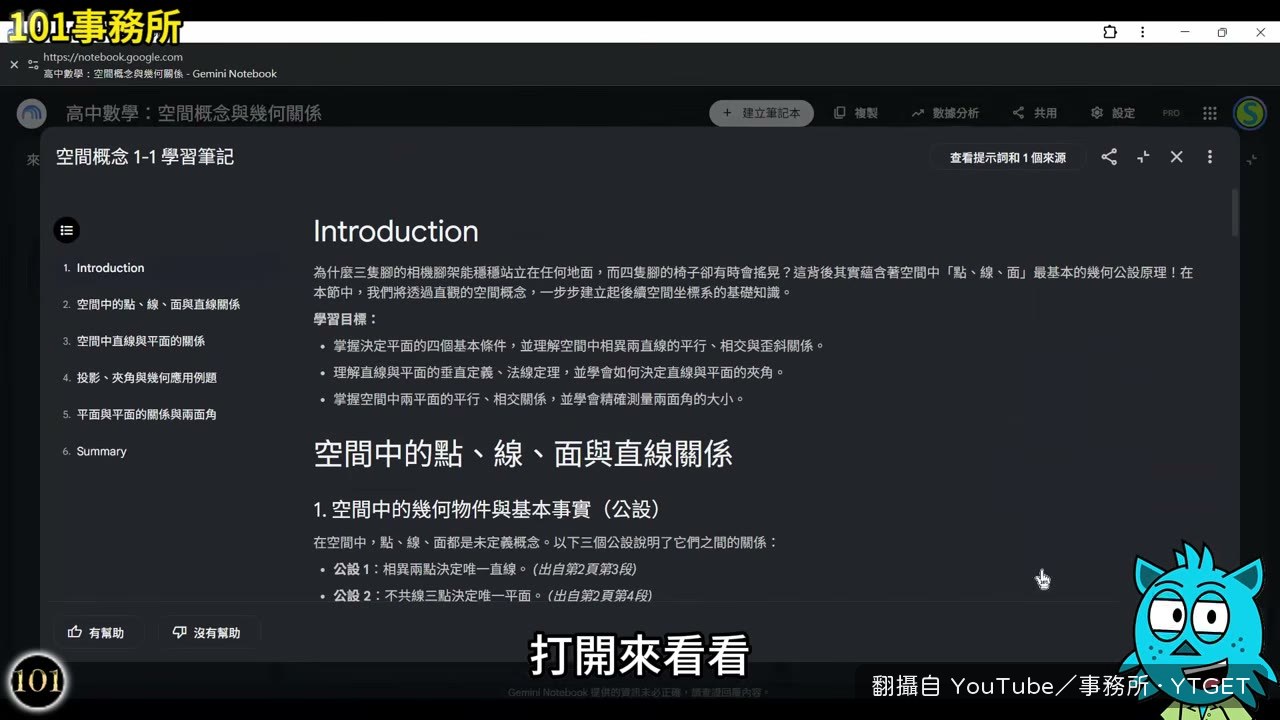1280x720 pixels.
Task: Mark the note as 沒有幫助 (thumbs down)
Action: point(208,632)
